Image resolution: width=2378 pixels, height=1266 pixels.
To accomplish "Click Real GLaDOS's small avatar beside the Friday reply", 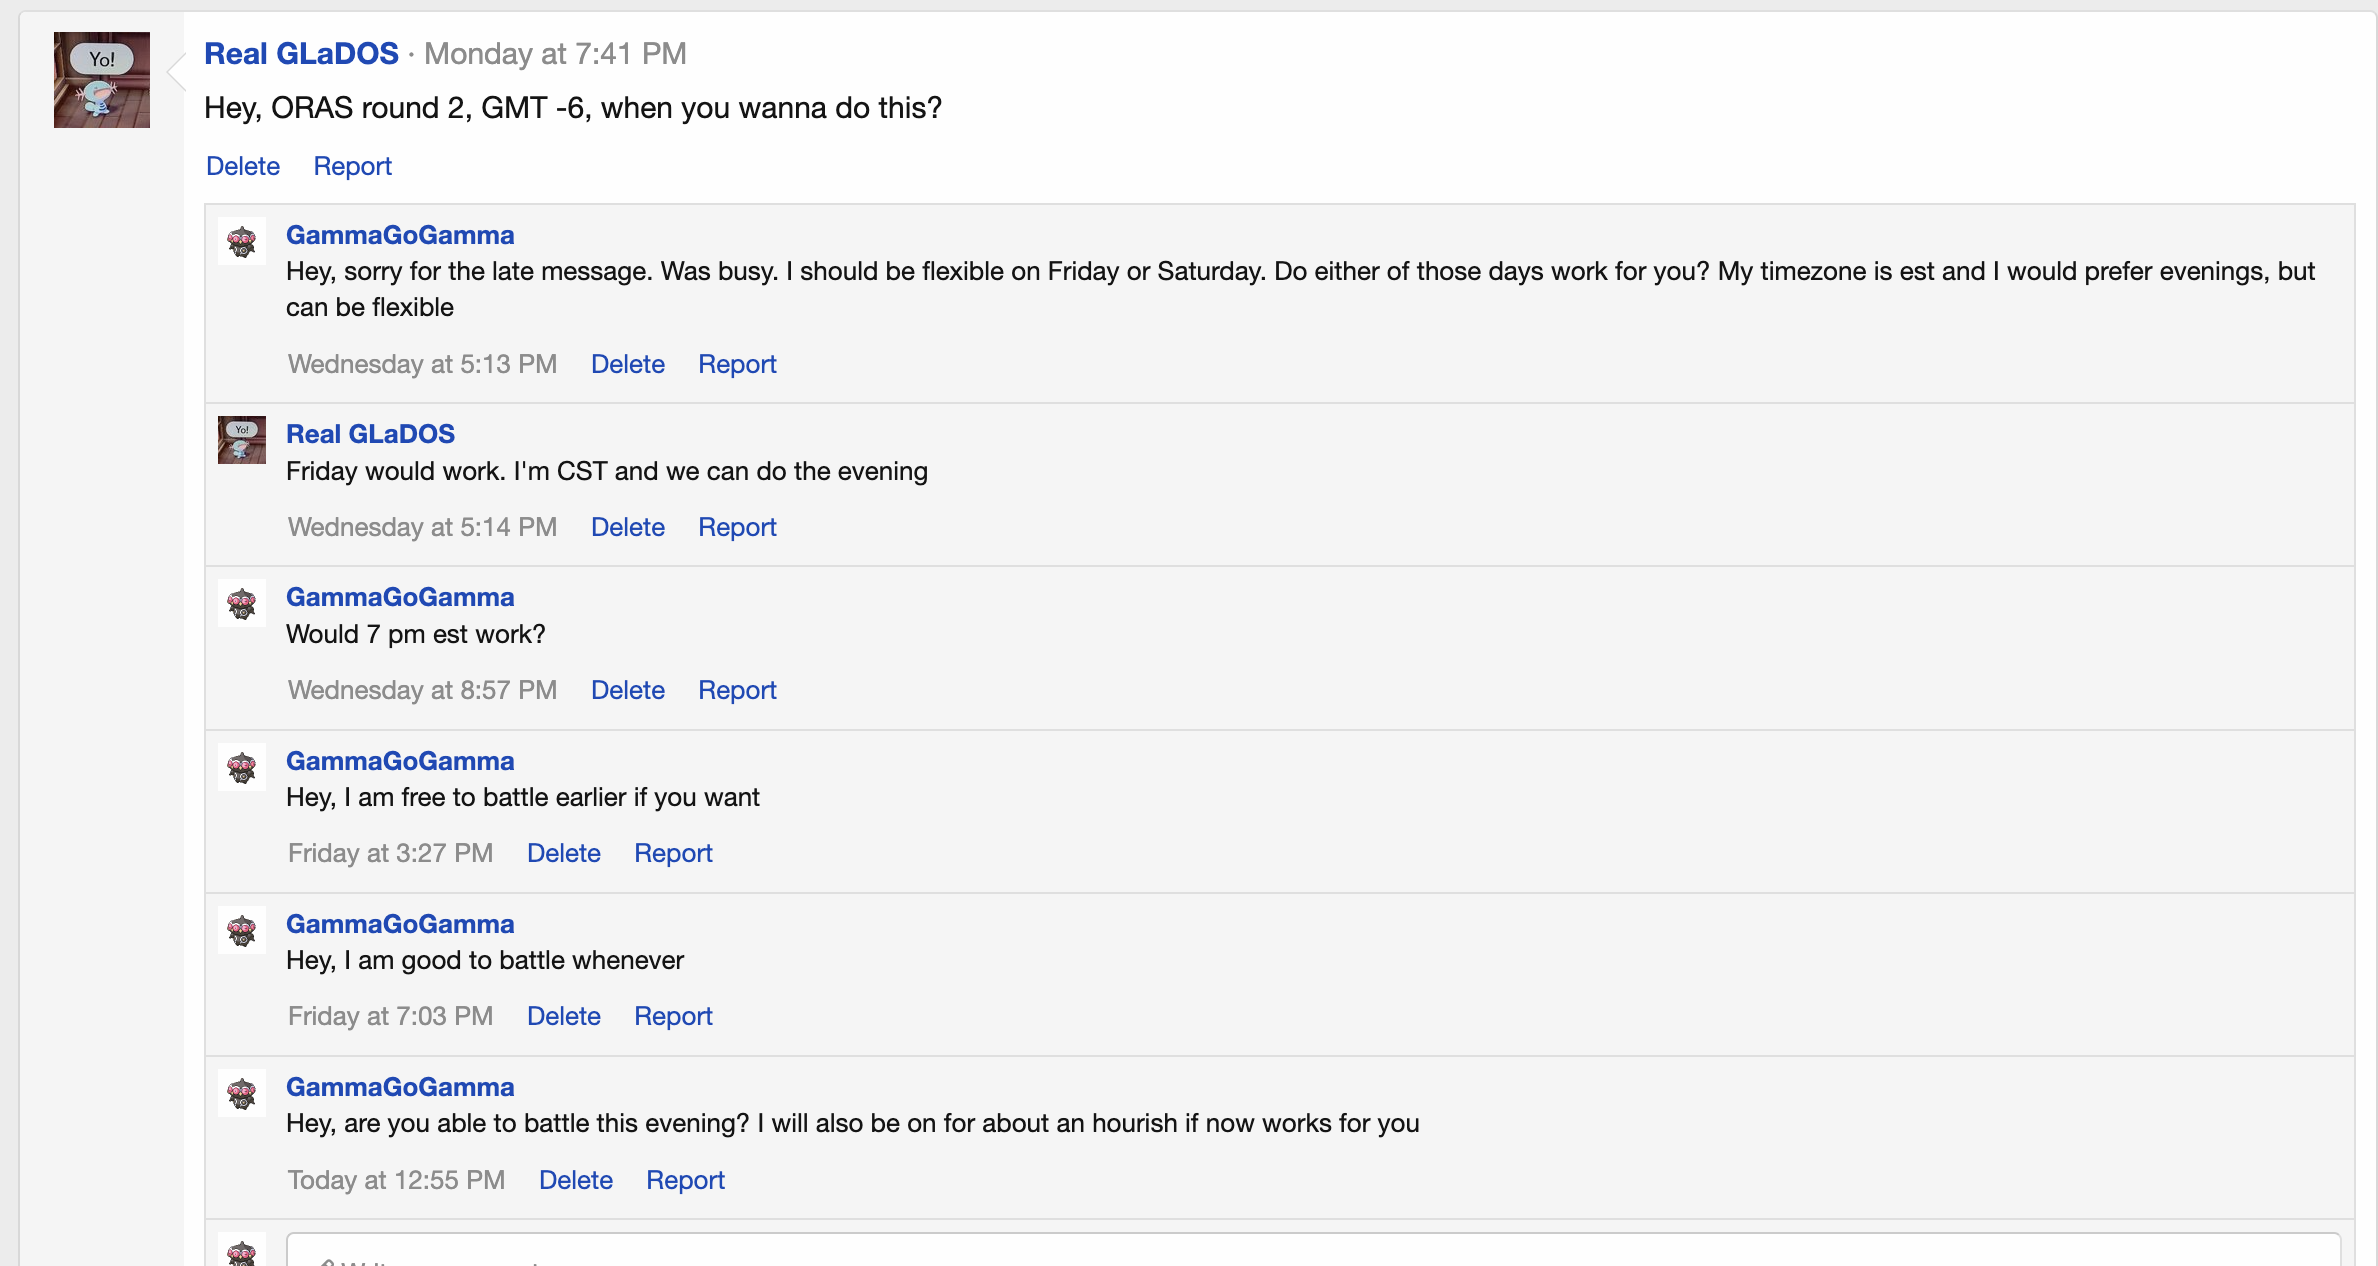I will pyautogui.click(x=242, y=440).
